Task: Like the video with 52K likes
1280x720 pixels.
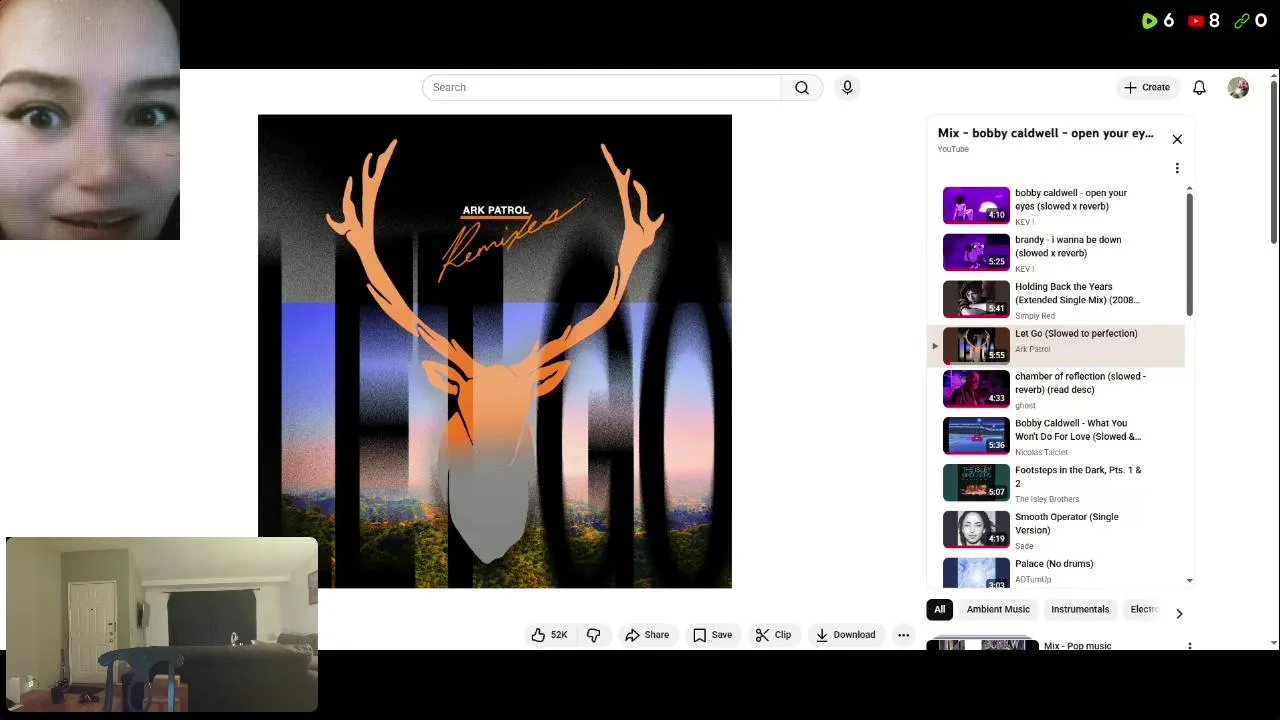Action: [549, 635]
